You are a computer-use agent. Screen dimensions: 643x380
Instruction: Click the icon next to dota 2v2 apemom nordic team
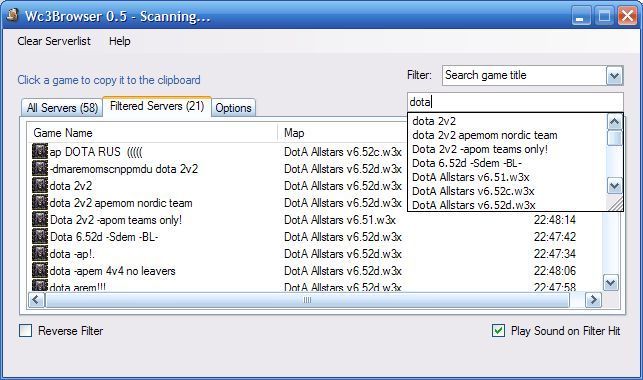40,203
